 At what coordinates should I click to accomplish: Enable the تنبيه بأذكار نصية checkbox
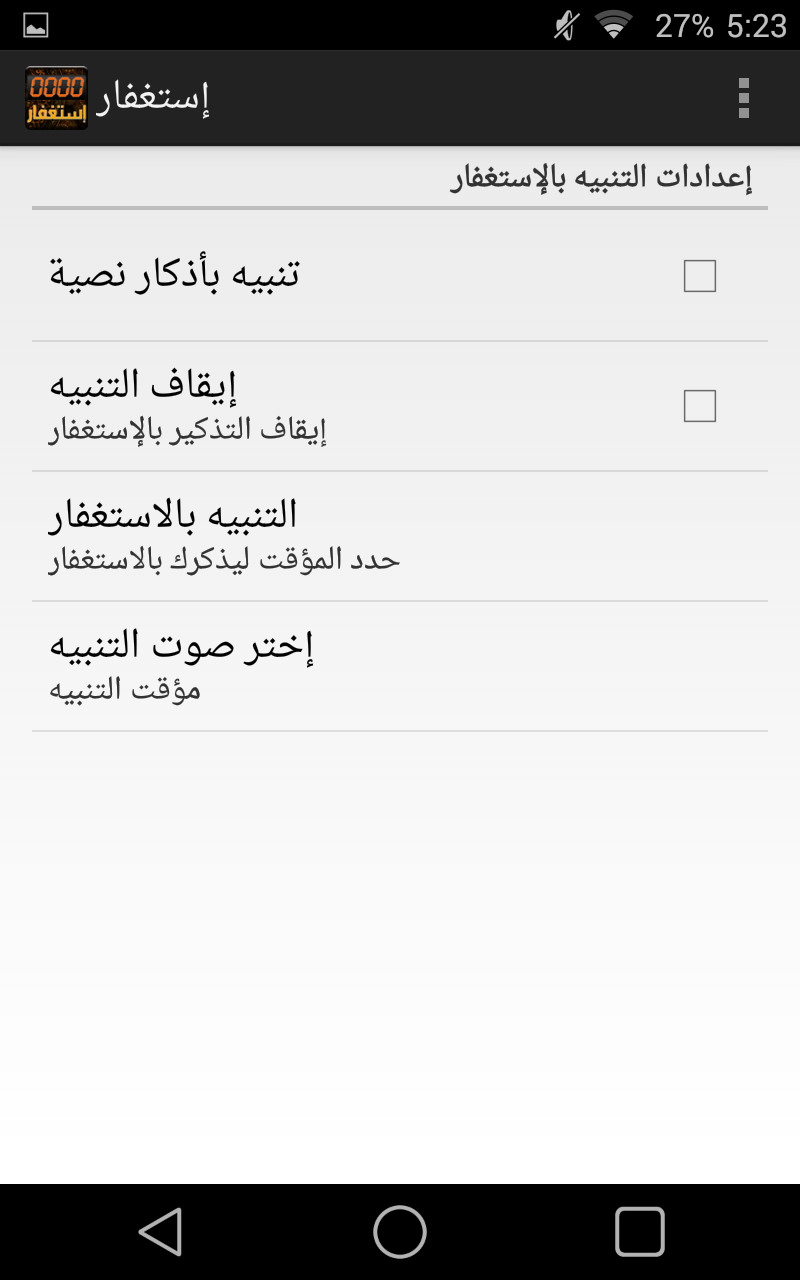tap(699, 276)
